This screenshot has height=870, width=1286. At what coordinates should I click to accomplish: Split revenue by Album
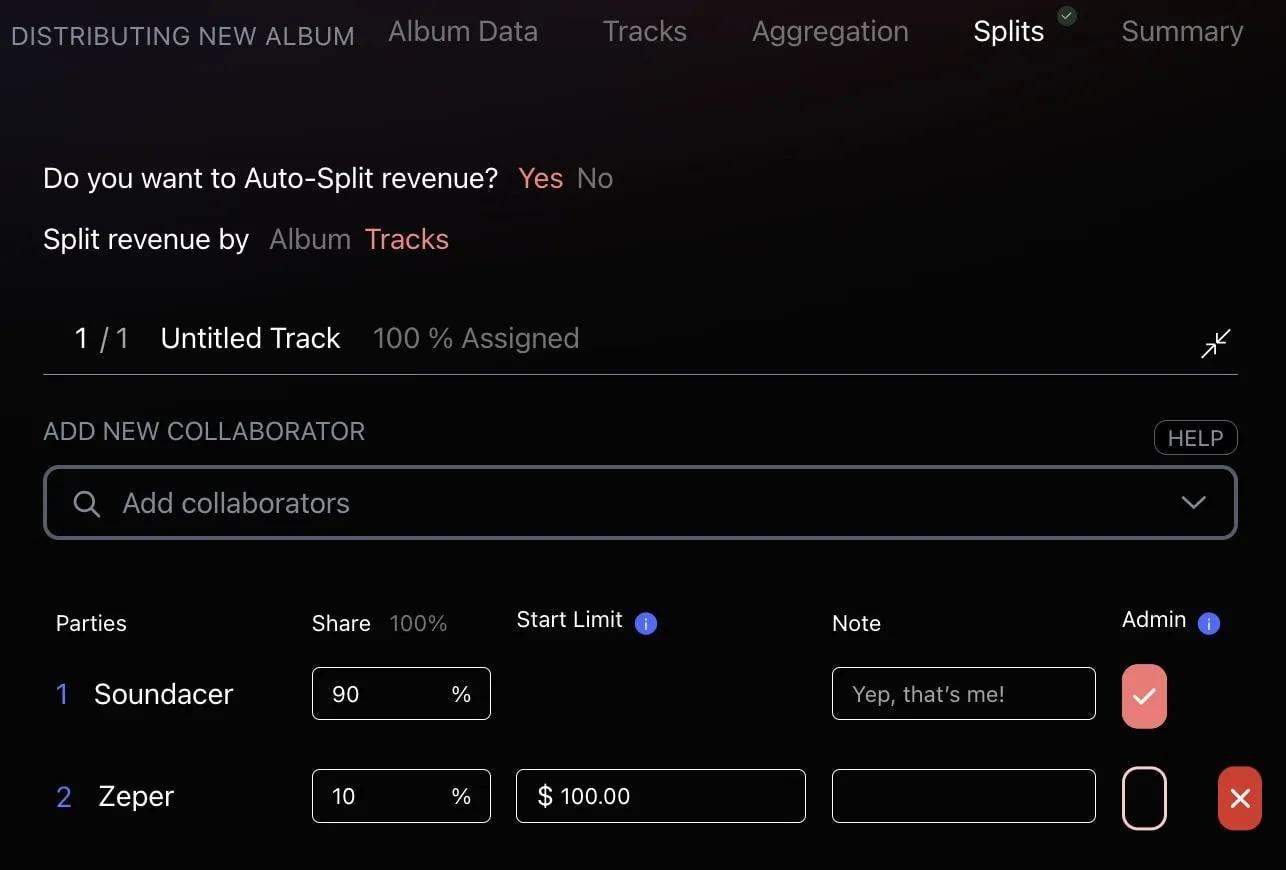[x=310, y=239]
